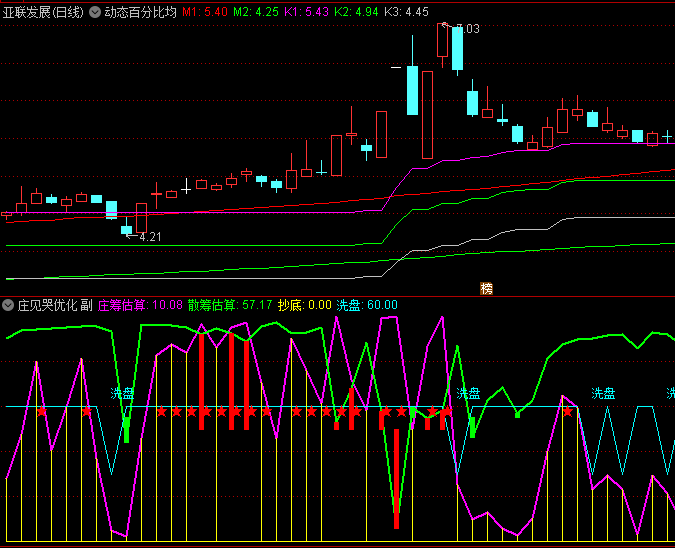Click the 动态百分比均 indicator name
675x548 pixels.
click(x=140, y=13)
